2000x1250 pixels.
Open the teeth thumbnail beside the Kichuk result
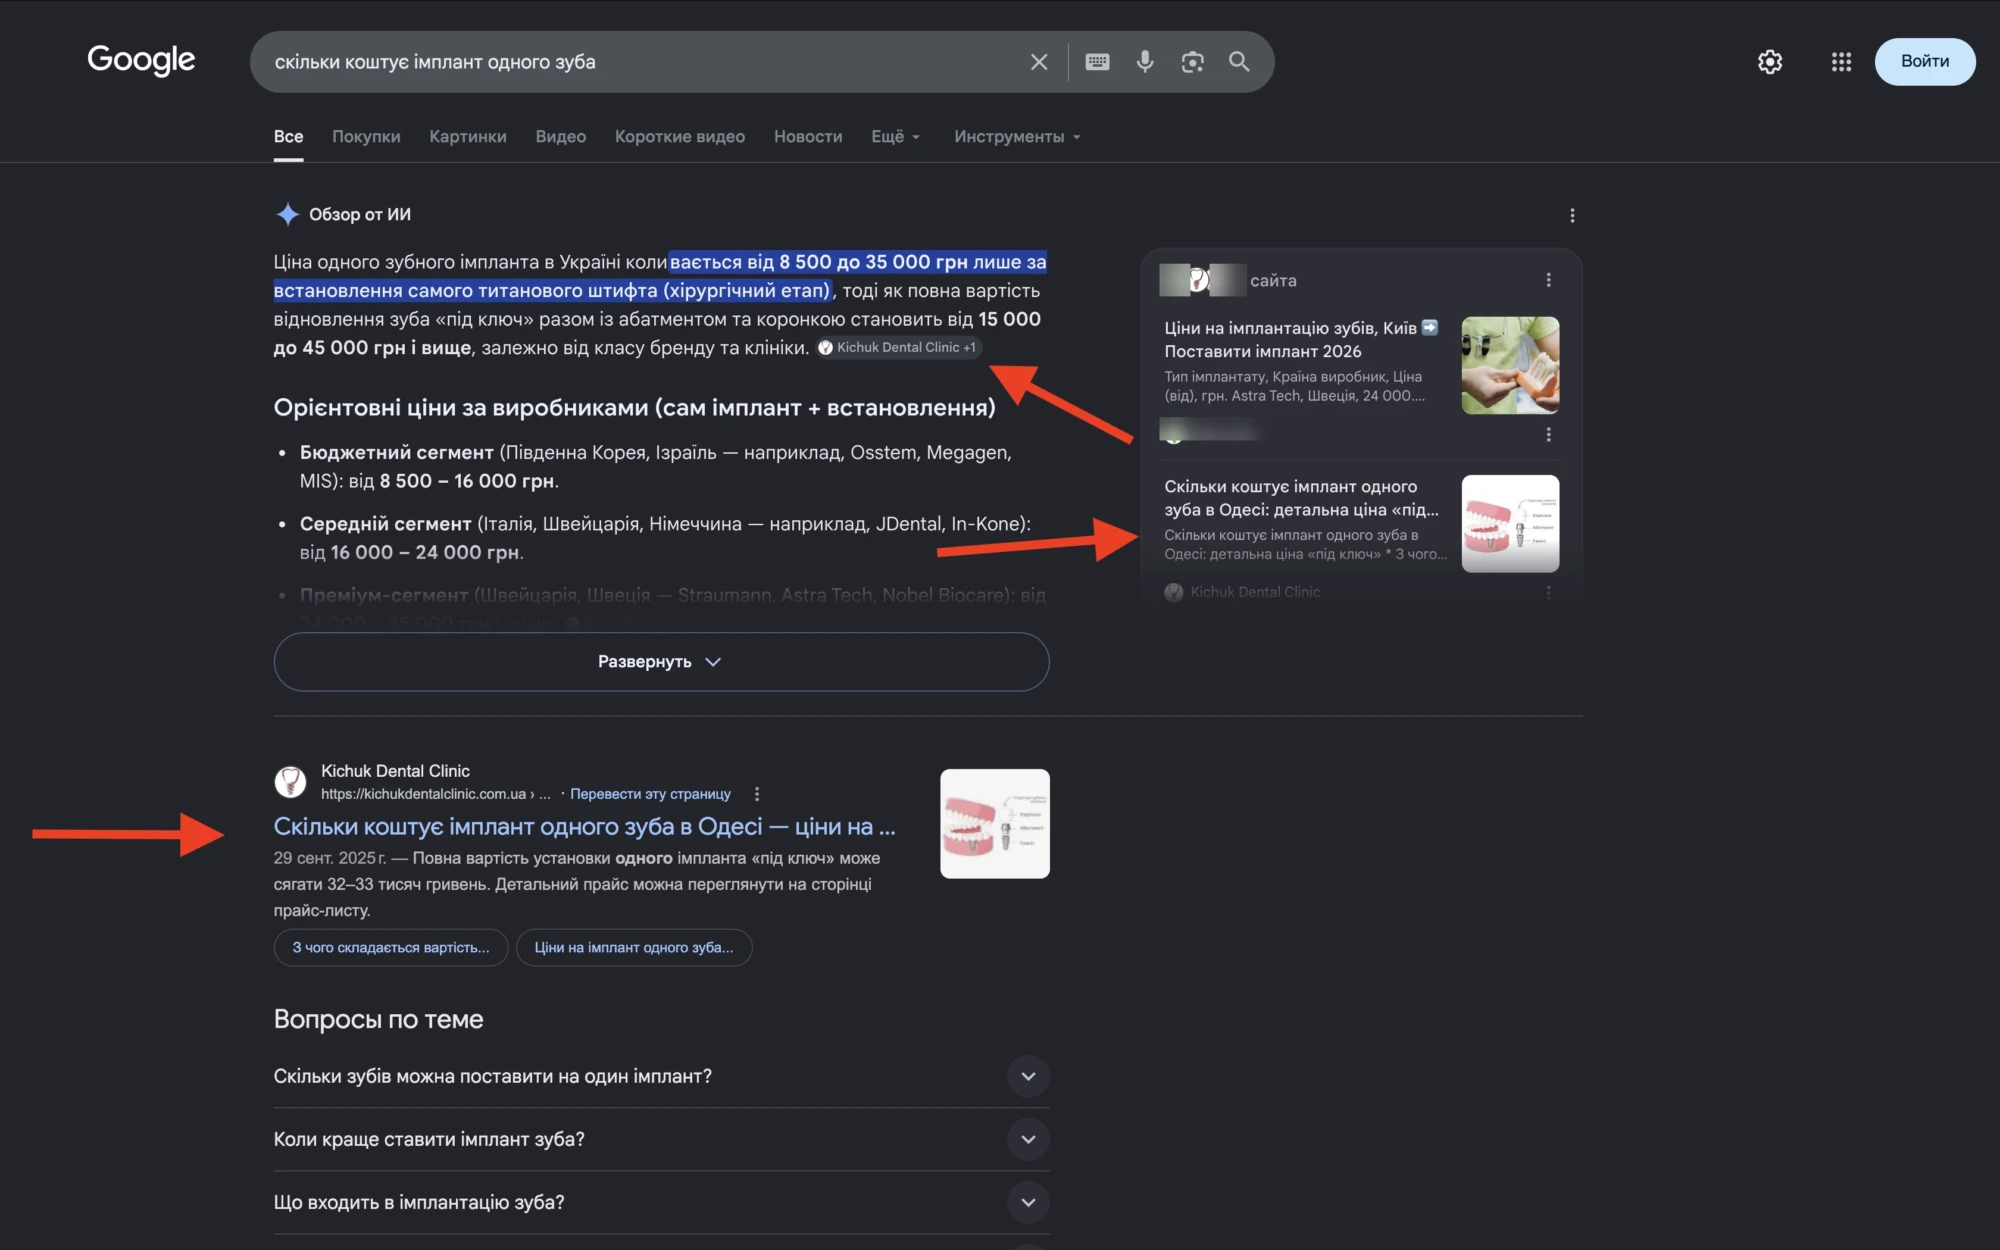(x=995, y=823)
